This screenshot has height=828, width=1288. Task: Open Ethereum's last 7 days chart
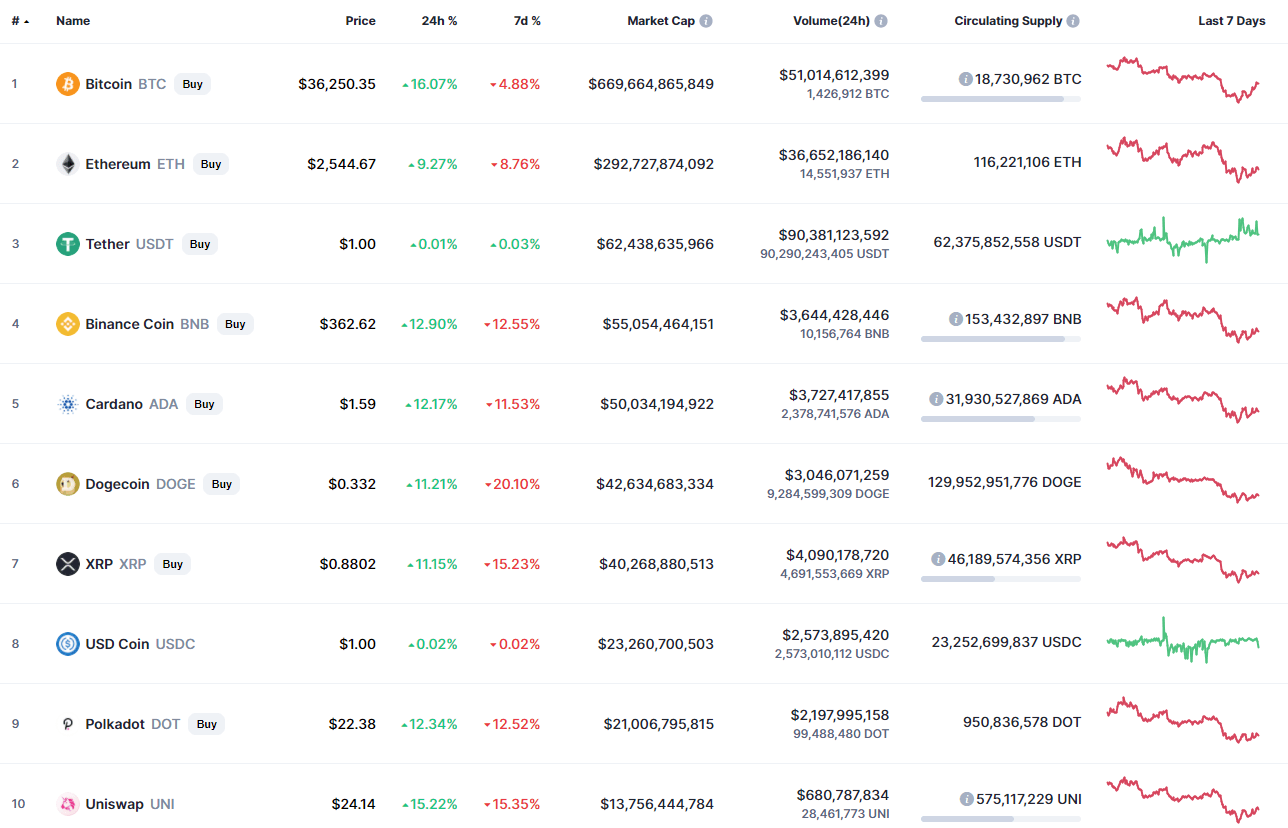point(1183,161)
